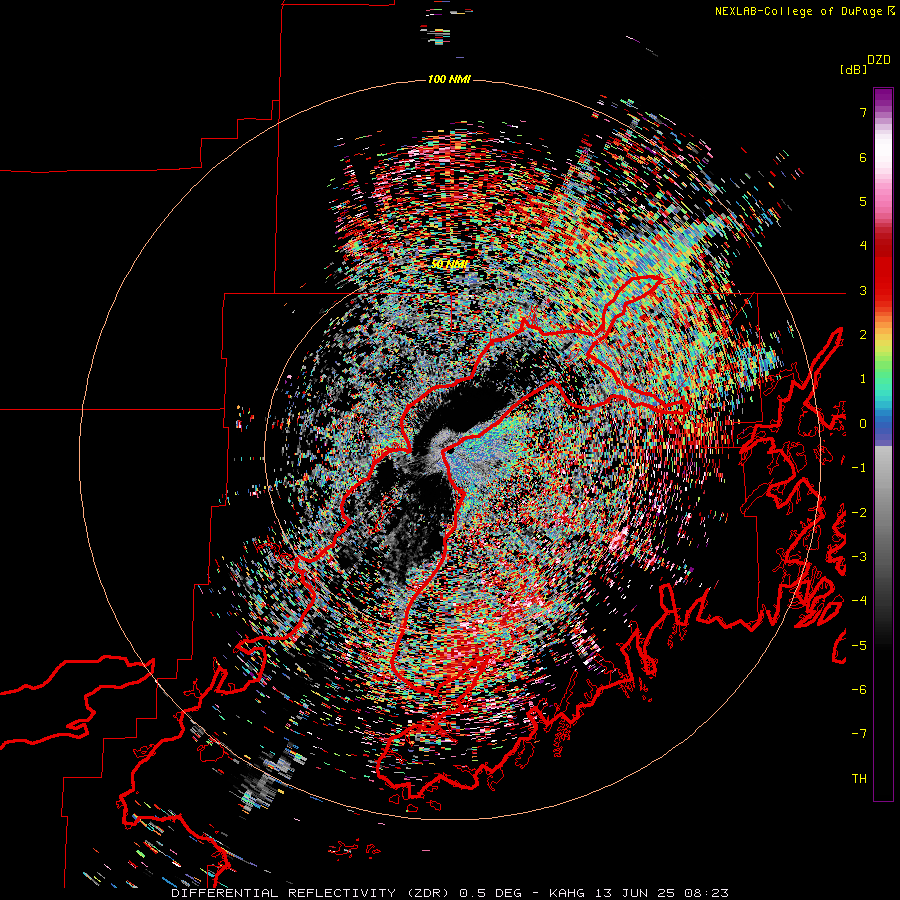Click the 2 dB scale label
The image size is (900, 900).
tap(863, 335)
